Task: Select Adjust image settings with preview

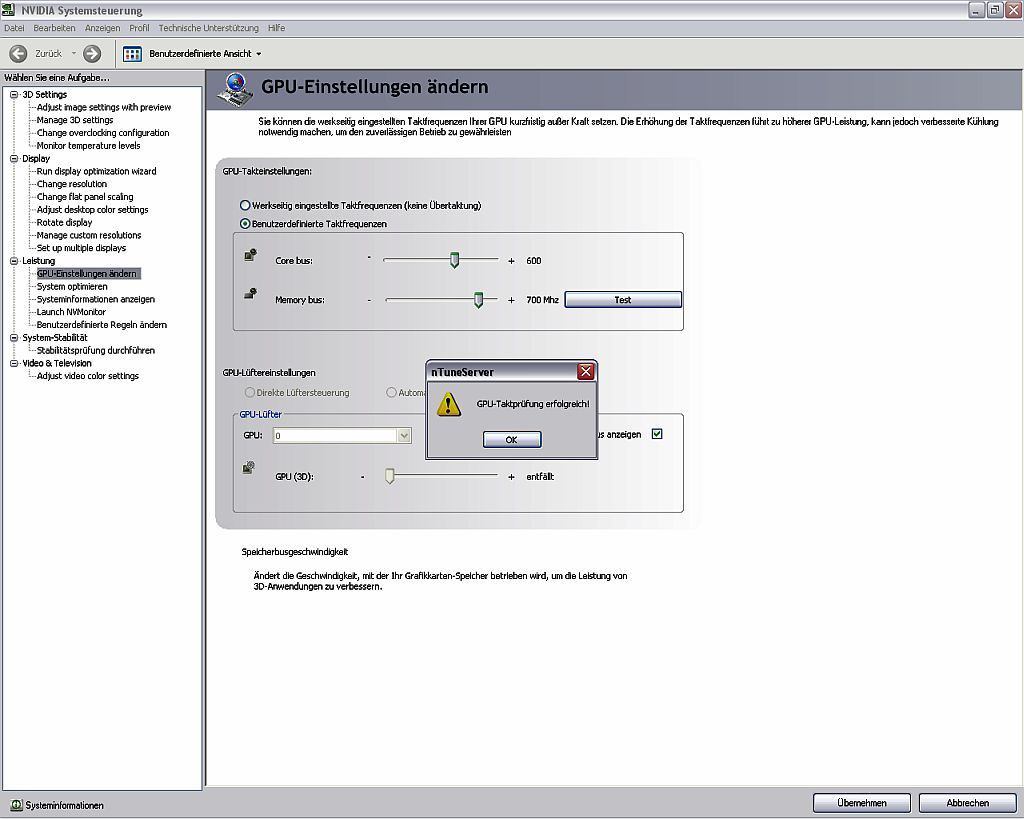Action: (x=104, y=107)
